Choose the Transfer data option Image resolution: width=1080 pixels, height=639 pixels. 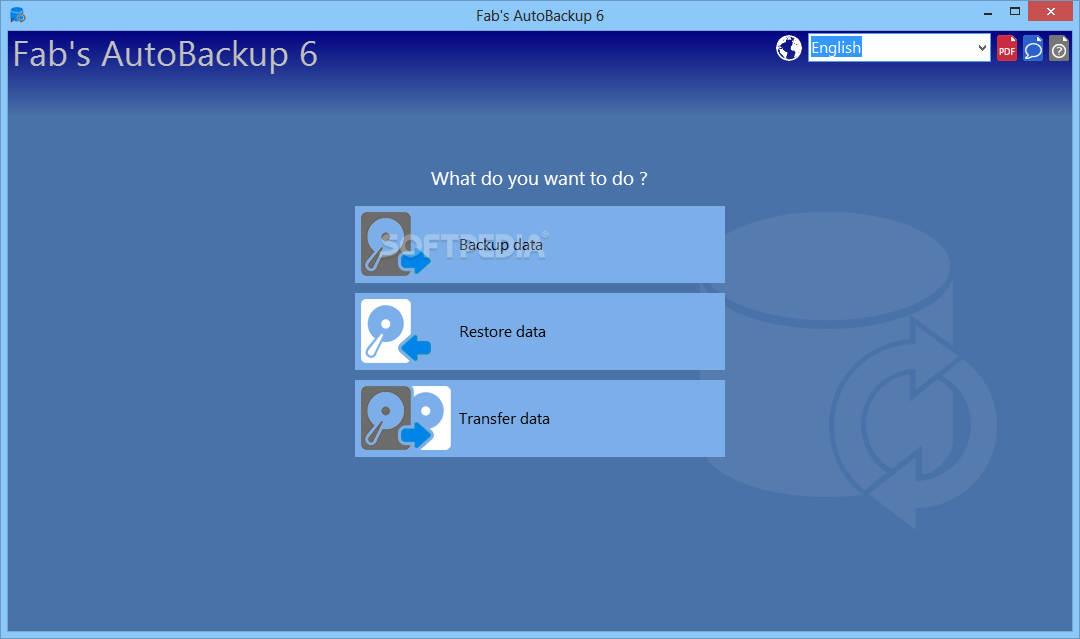pos(539,418)
